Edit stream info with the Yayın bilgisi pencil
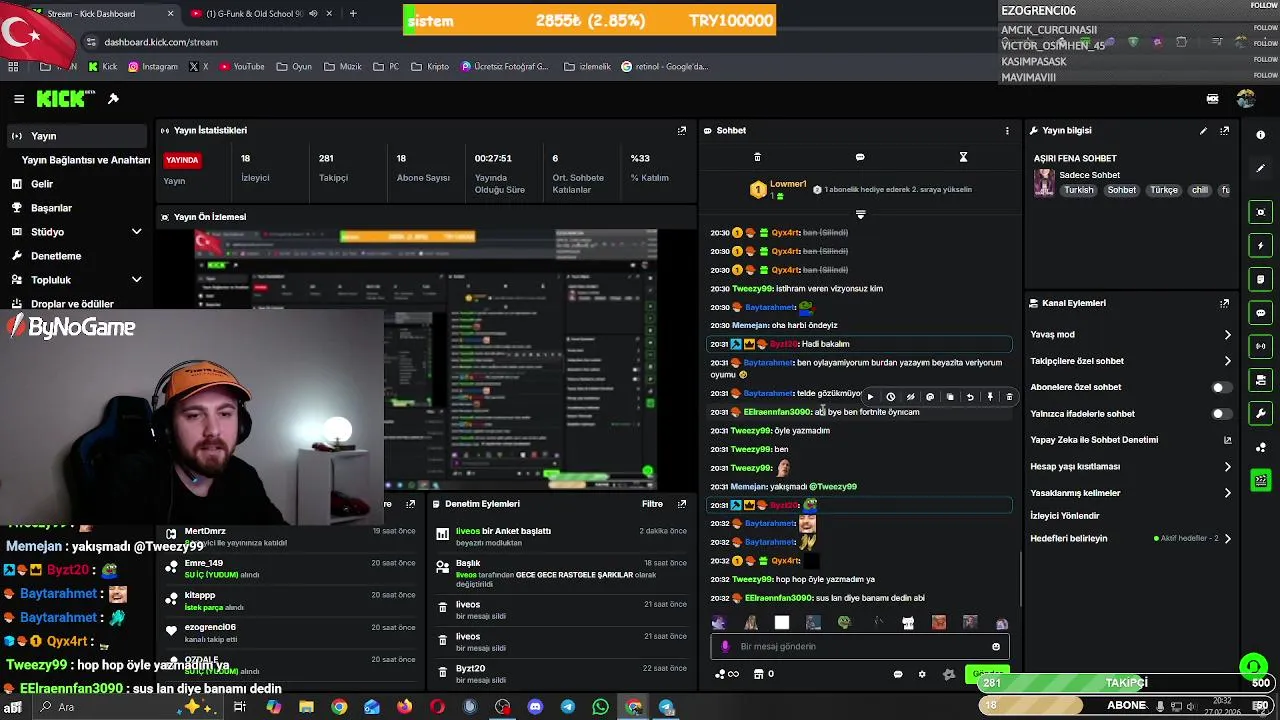1280x720 pixels. click(1203, 130)
